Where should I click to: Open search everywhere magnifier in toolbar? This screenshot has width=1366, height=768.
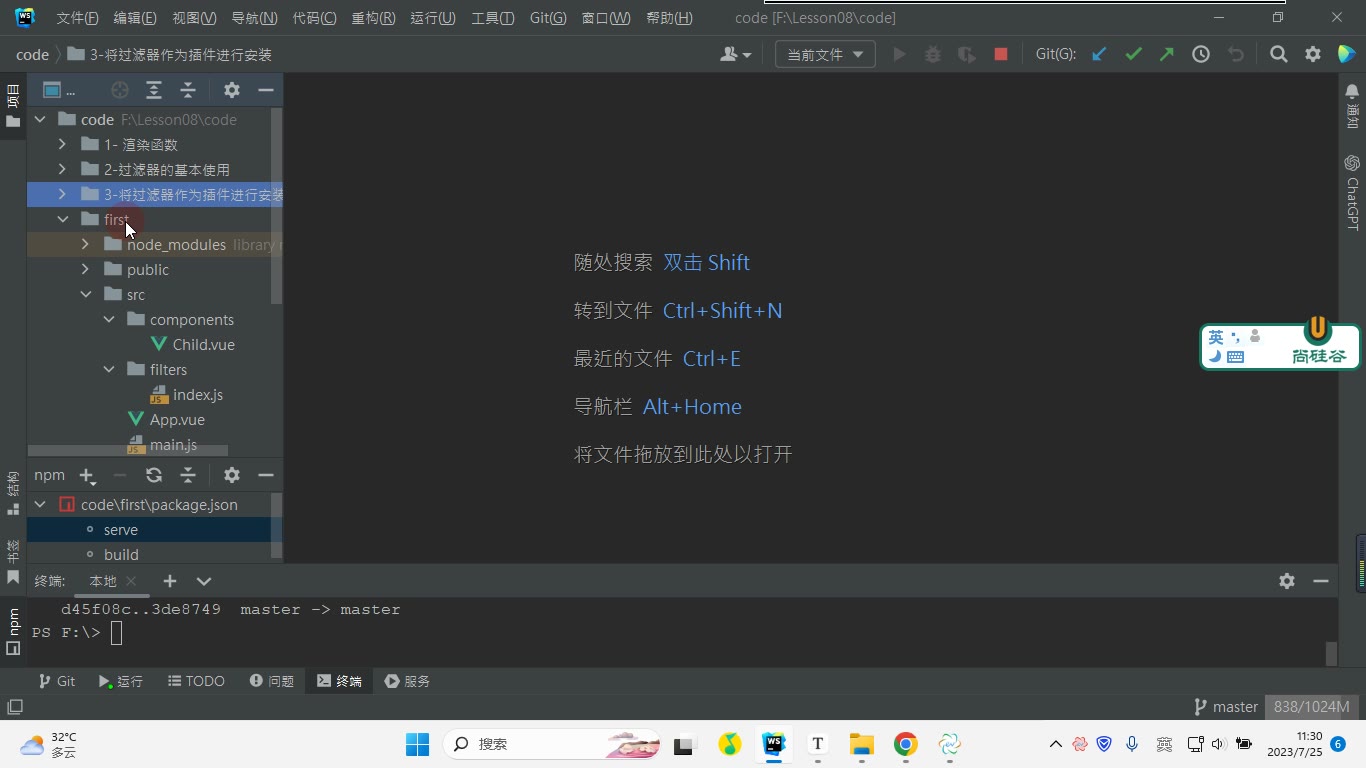pos(1279,55)
